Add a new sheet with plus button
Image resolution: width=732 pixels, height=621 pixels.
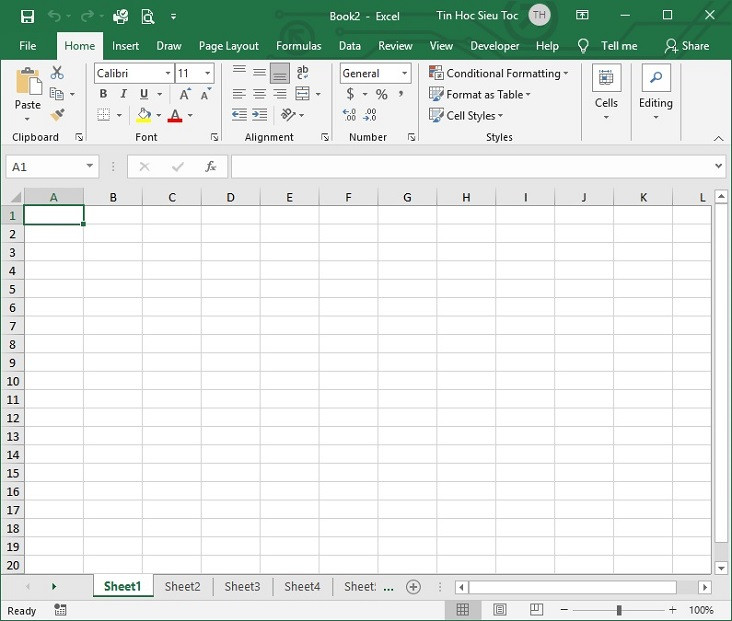coord(413,587)
